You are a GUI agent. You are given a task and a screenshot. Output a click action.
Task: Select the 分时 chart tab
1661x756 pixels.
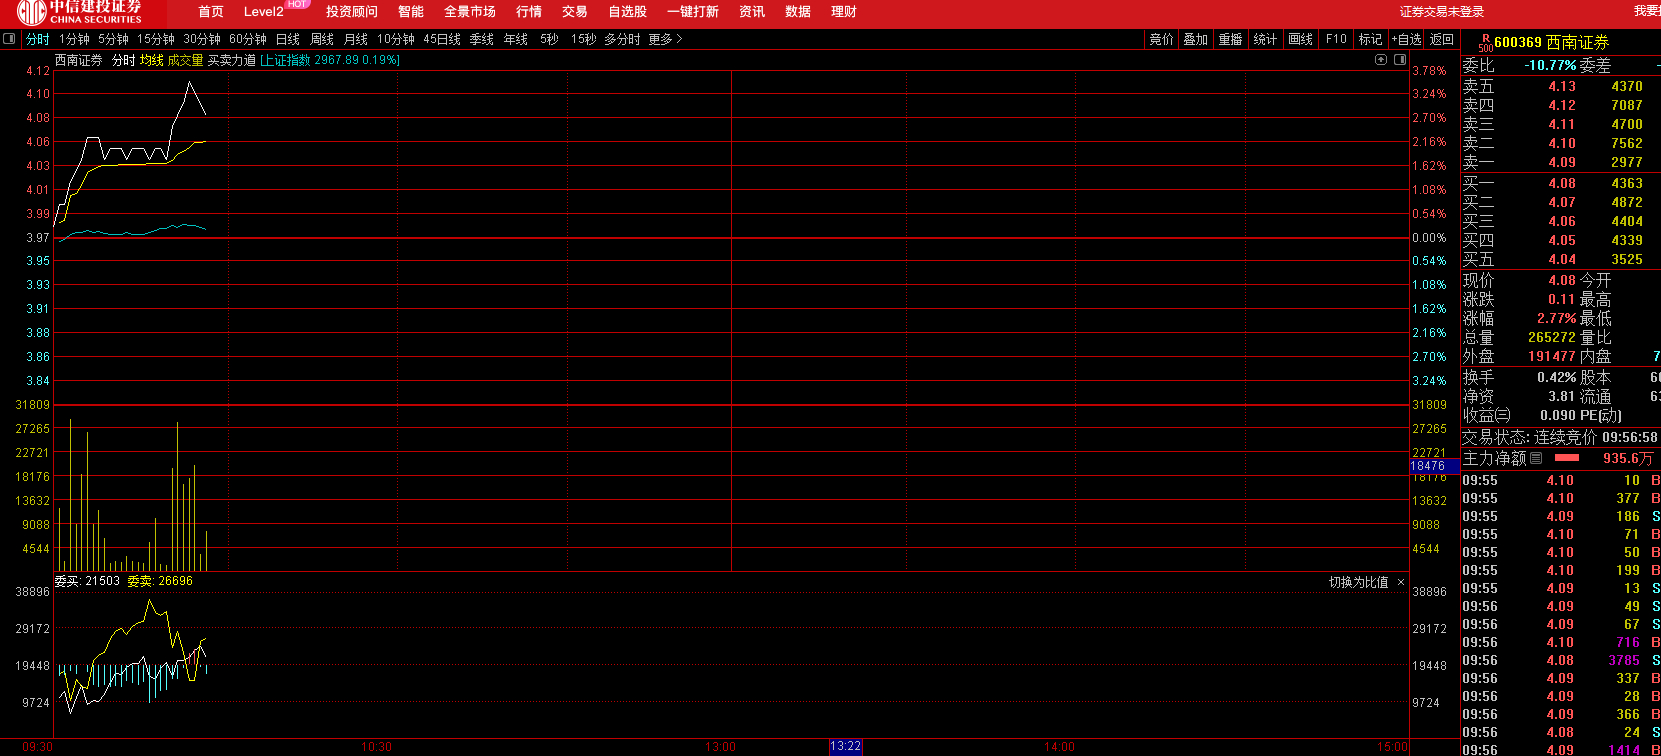[38, 39]
